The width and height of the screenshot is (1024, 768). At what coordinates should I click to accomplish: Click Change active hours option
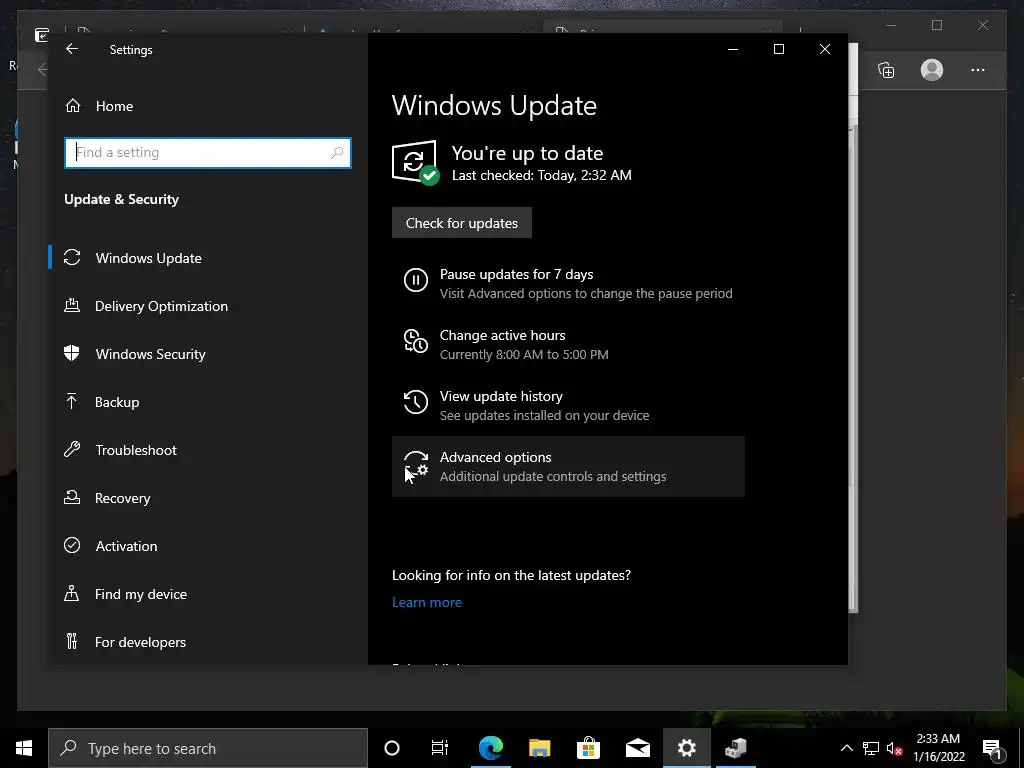pos(568,344)
